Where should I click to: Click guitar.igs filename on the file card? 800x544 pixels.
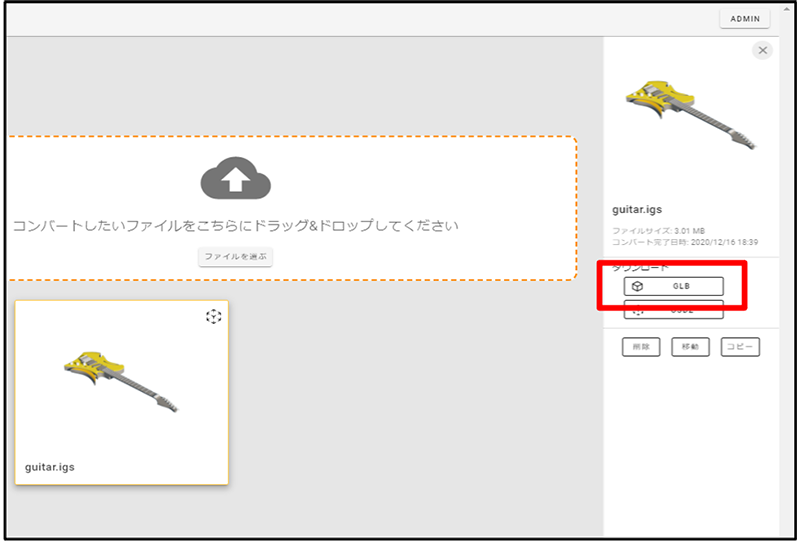[x=50, y=467]
